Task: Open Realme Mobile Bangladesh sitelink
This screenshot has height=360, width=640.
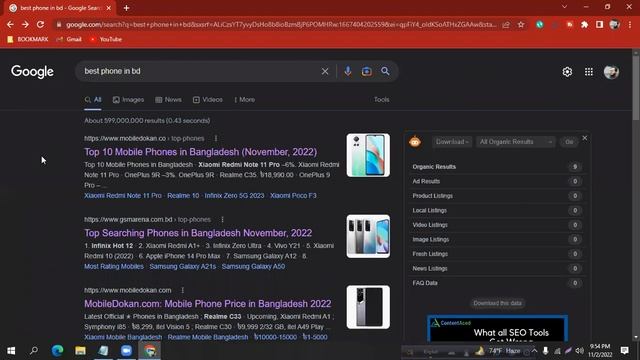Action: [208, 337]
